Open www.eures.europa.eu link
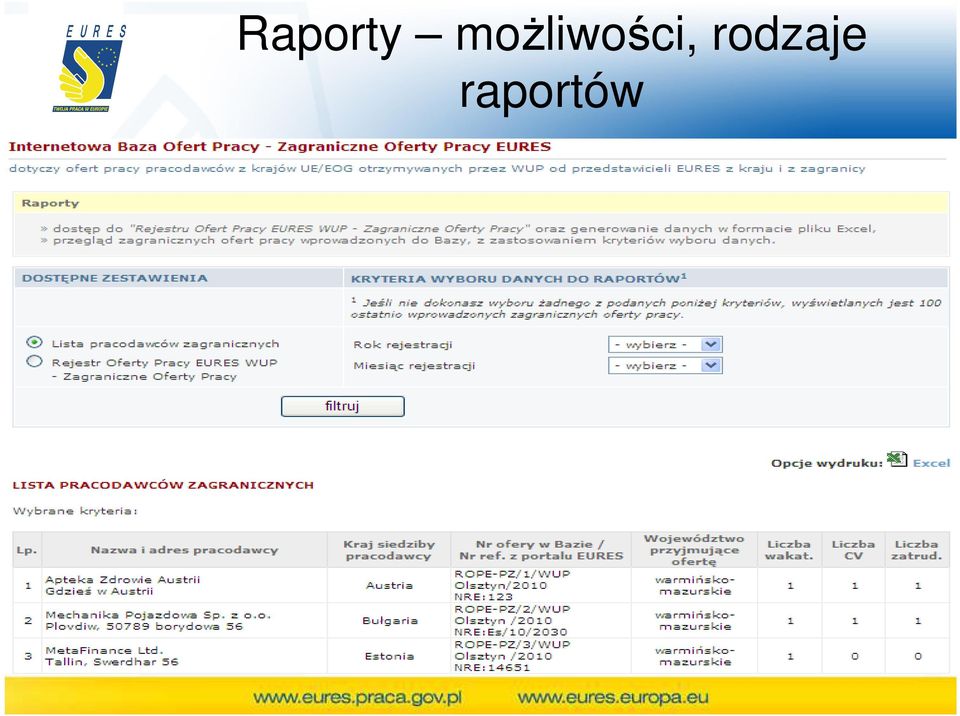Screen dimensions: 960x716 [x=613, y=698]
